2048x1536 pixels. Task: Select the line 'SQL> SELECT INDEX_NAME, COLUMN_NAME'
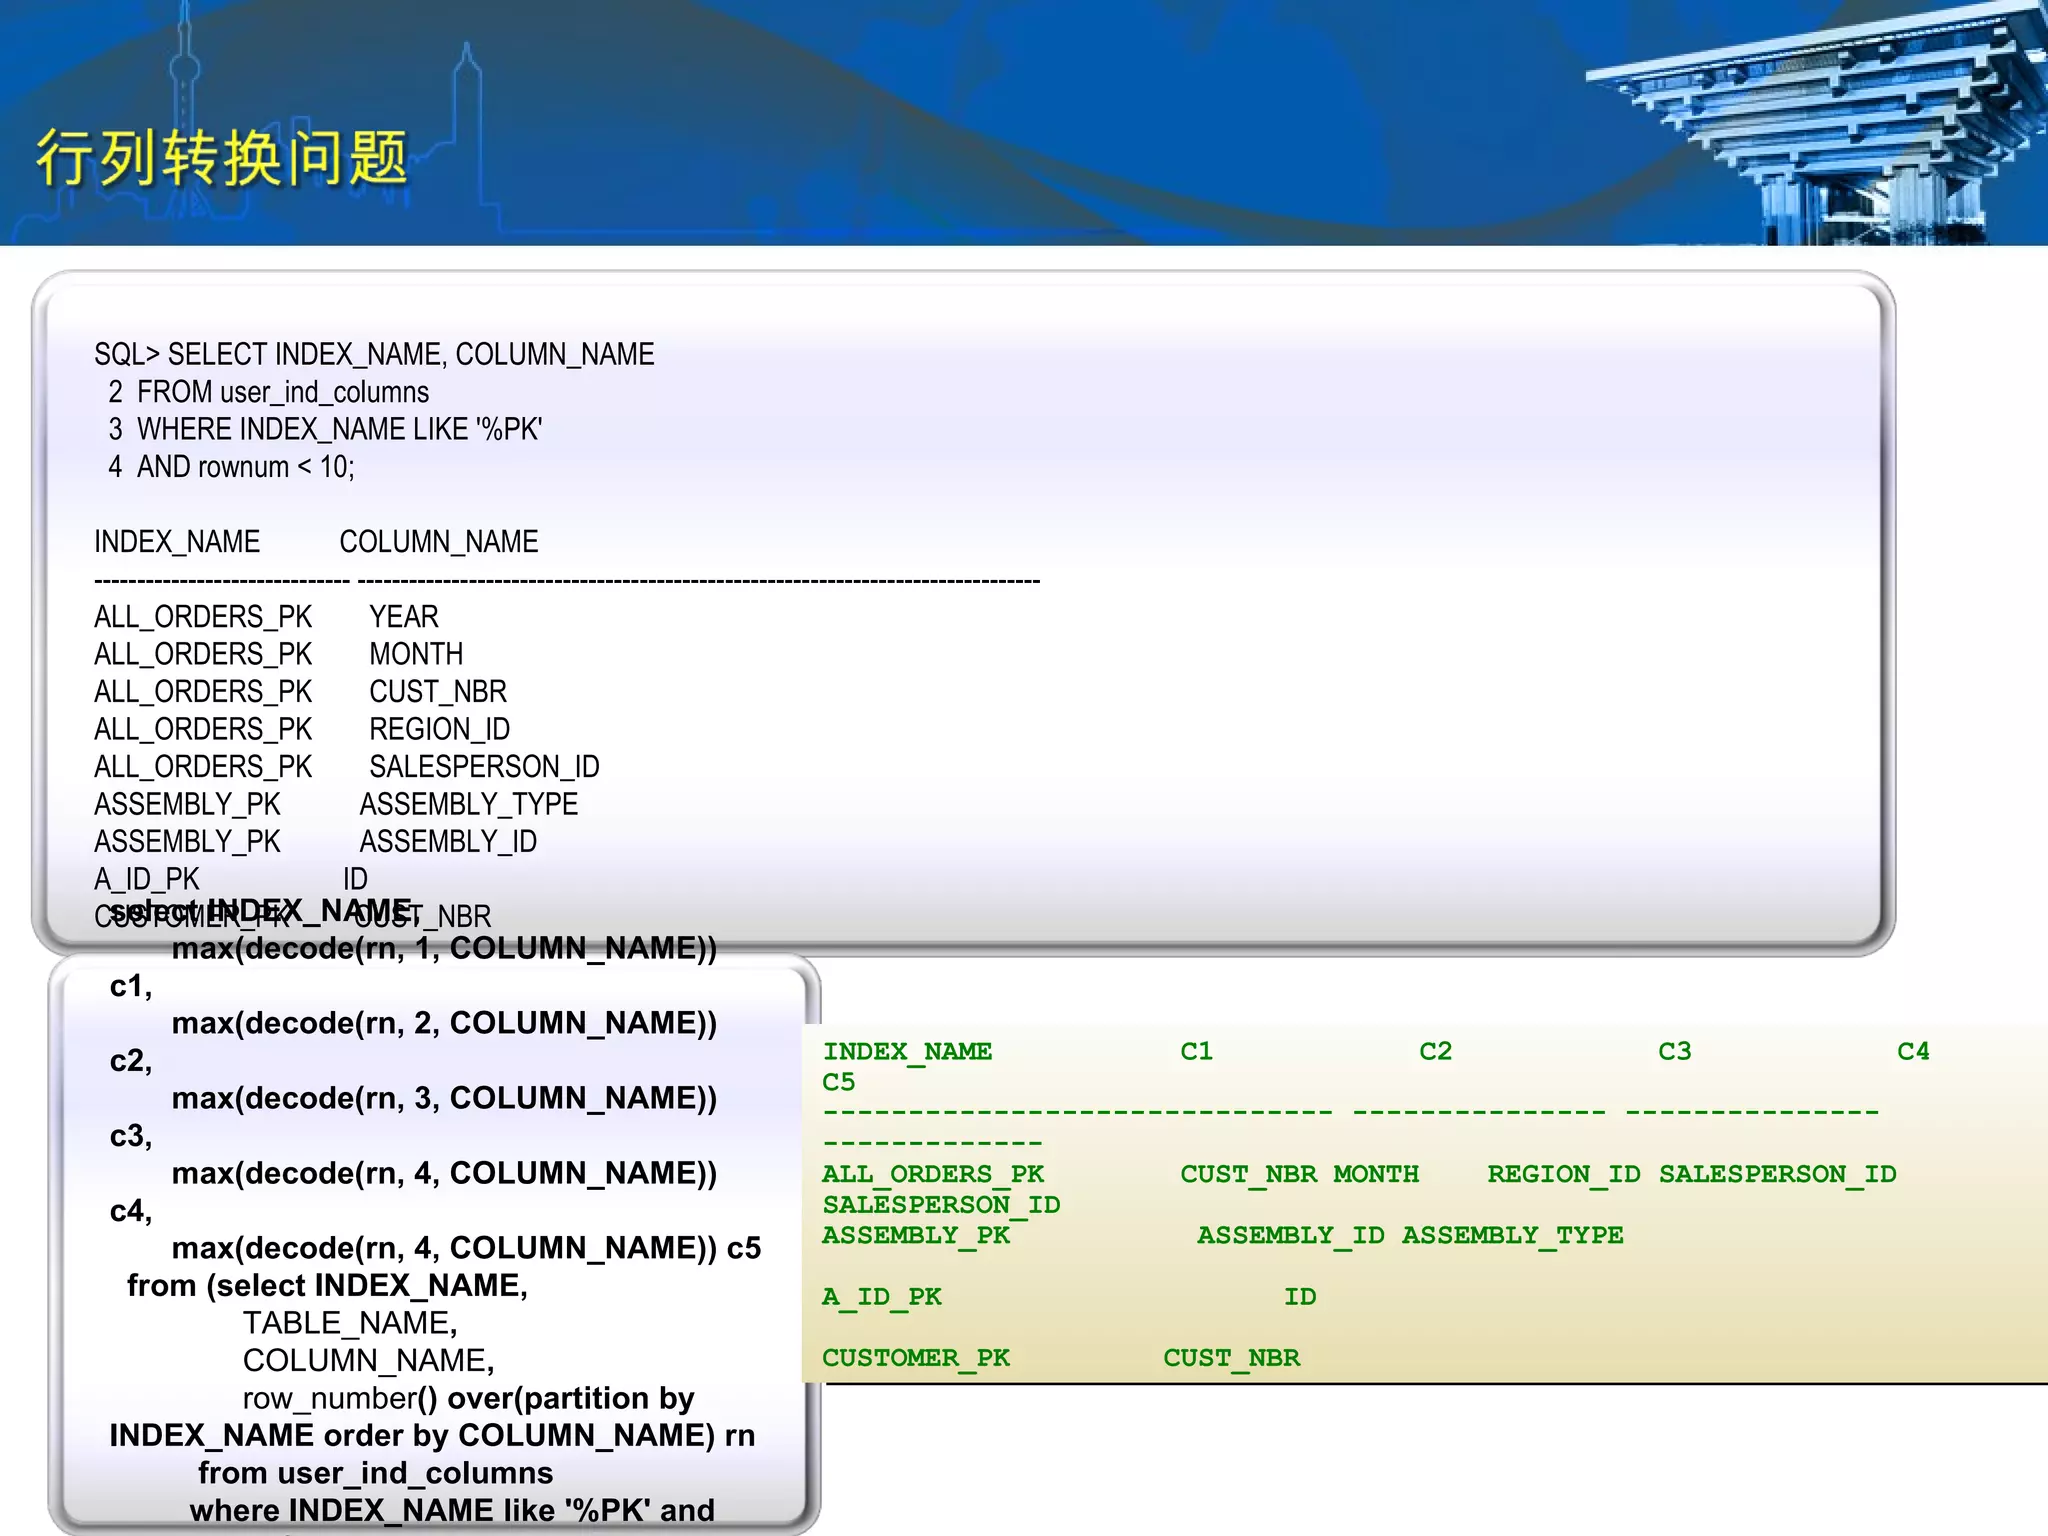click(x=374, y=355)
